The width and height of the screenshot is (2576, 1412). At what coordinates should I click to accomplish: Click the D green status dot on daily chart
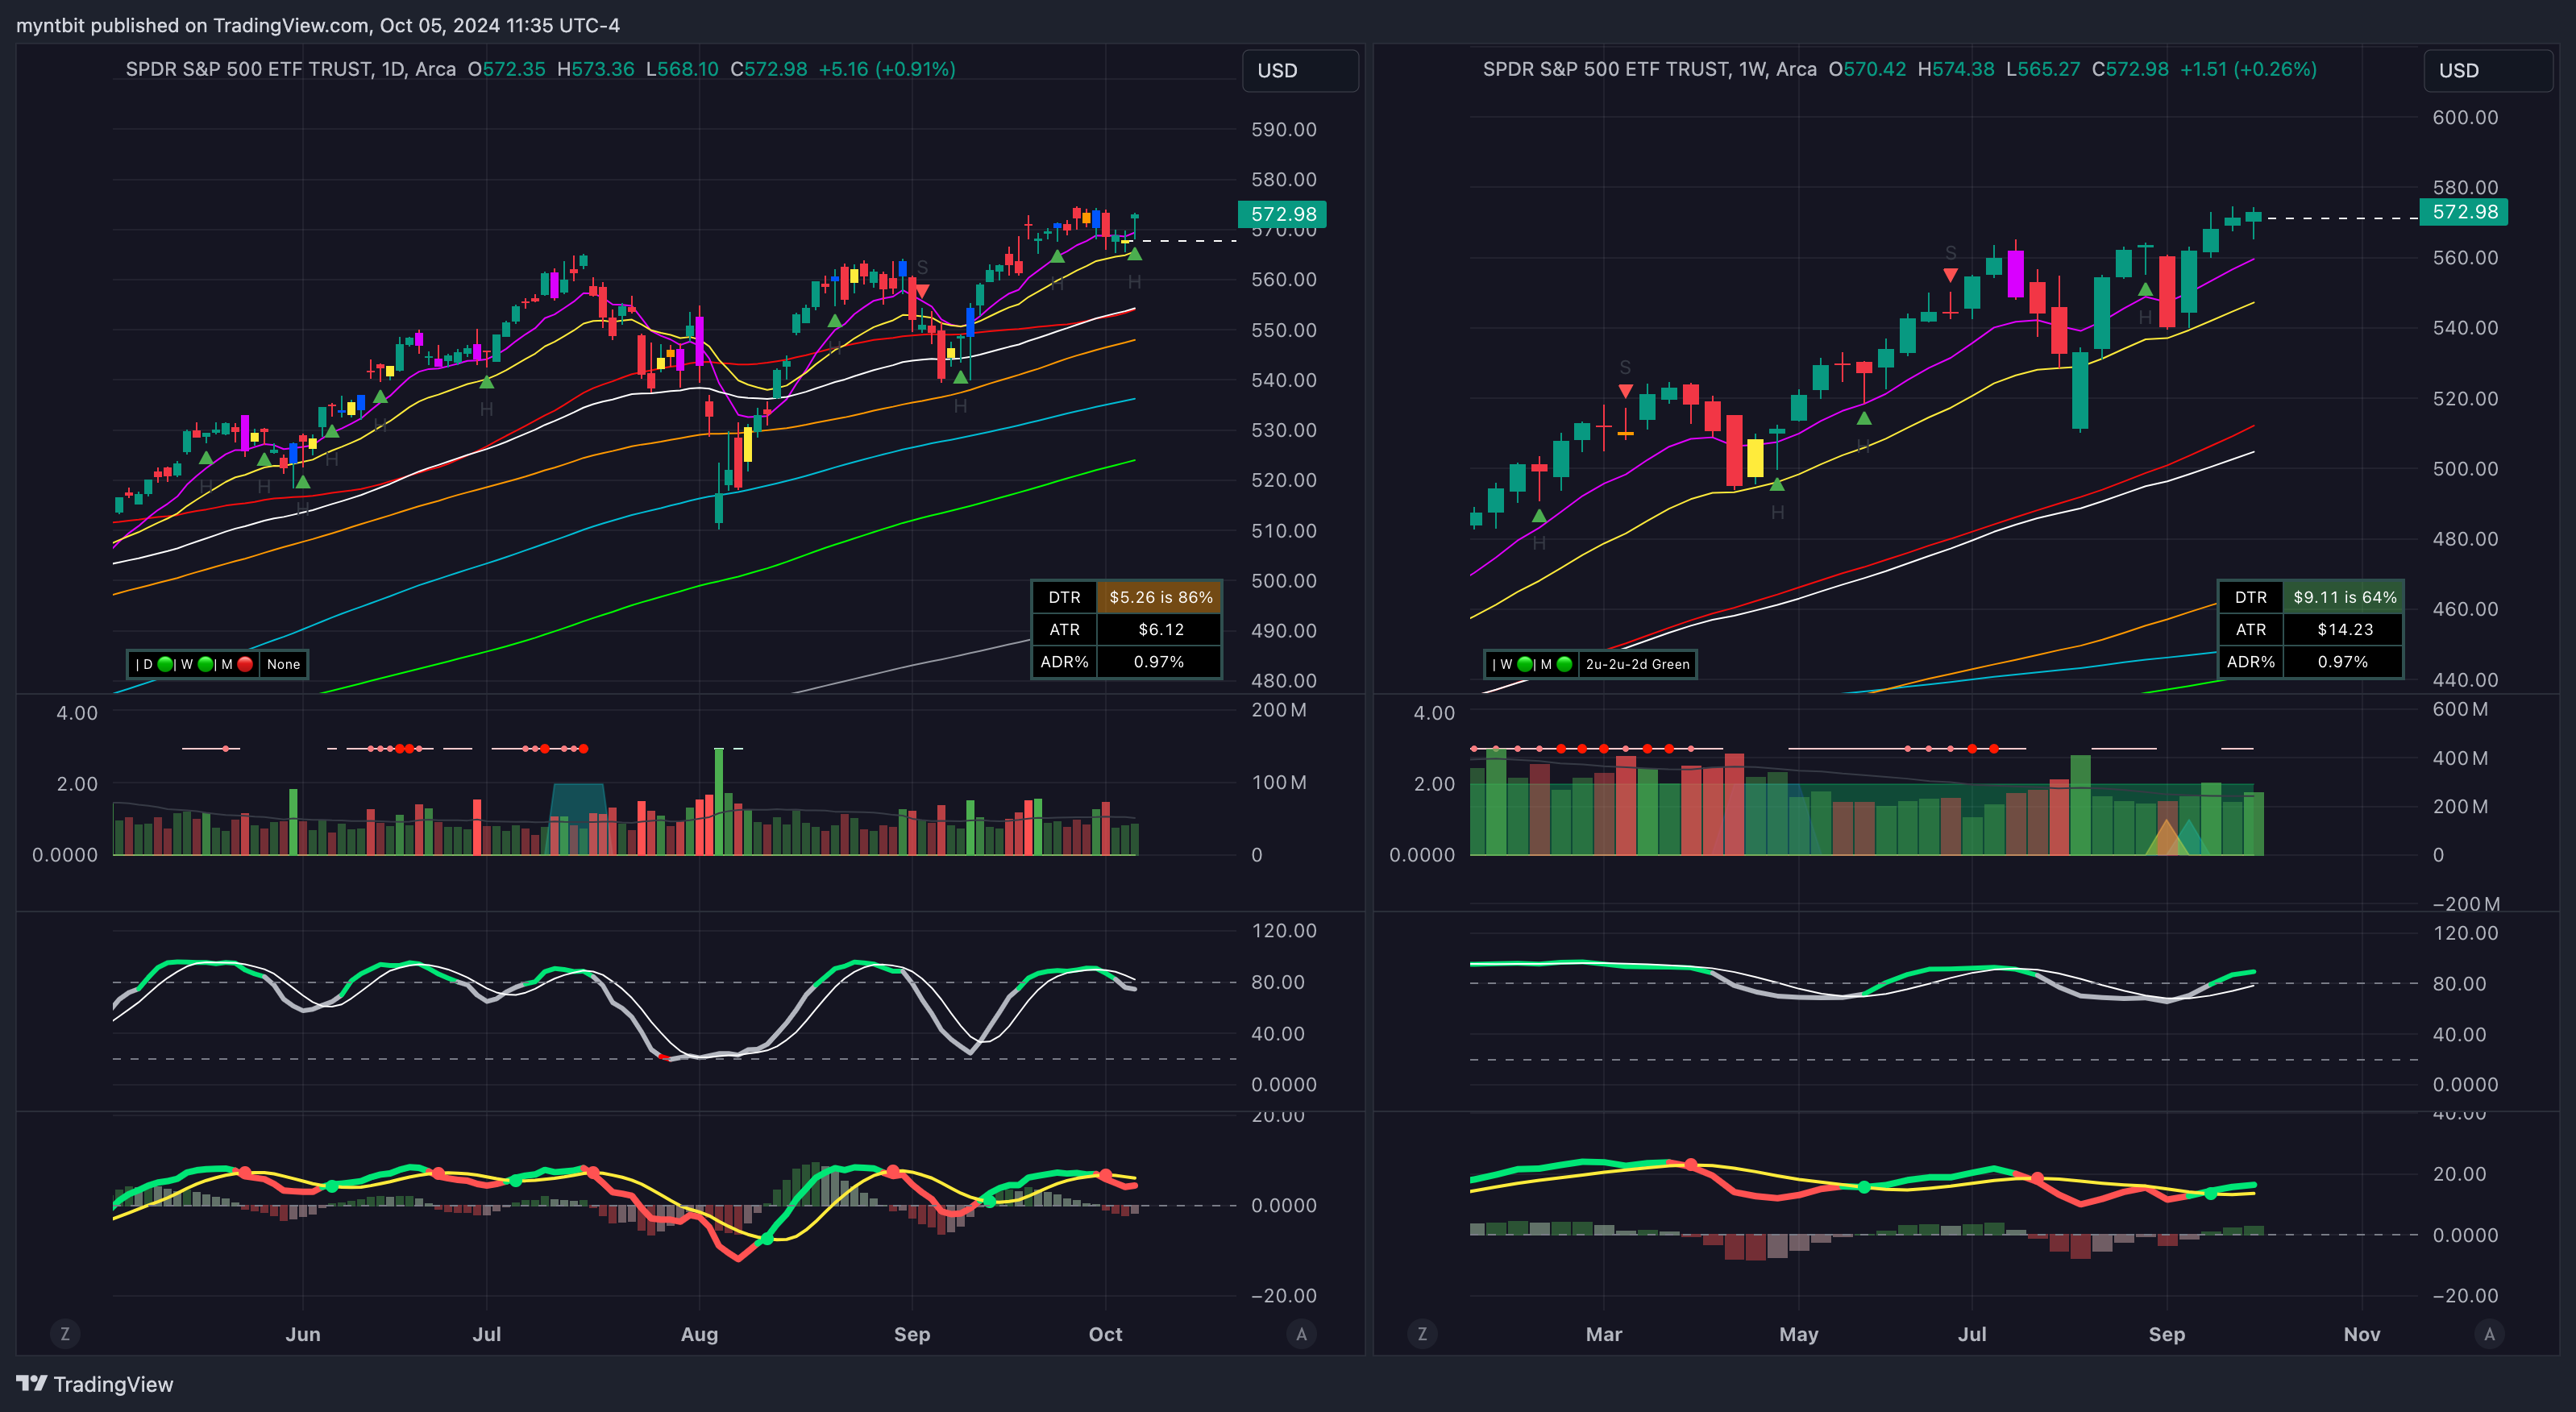click(165, 664)
